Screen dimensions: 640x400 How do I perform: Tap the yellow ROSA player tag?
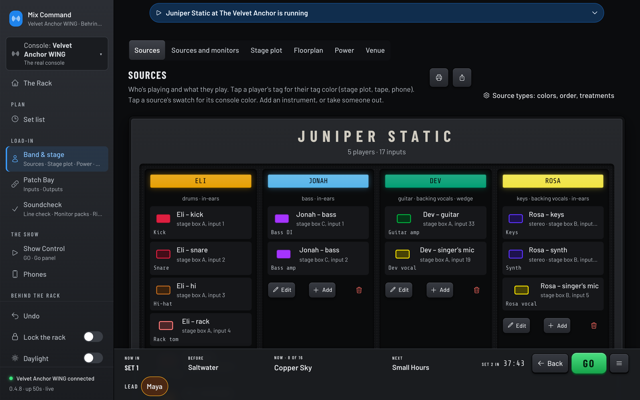(x=553, y=181)
